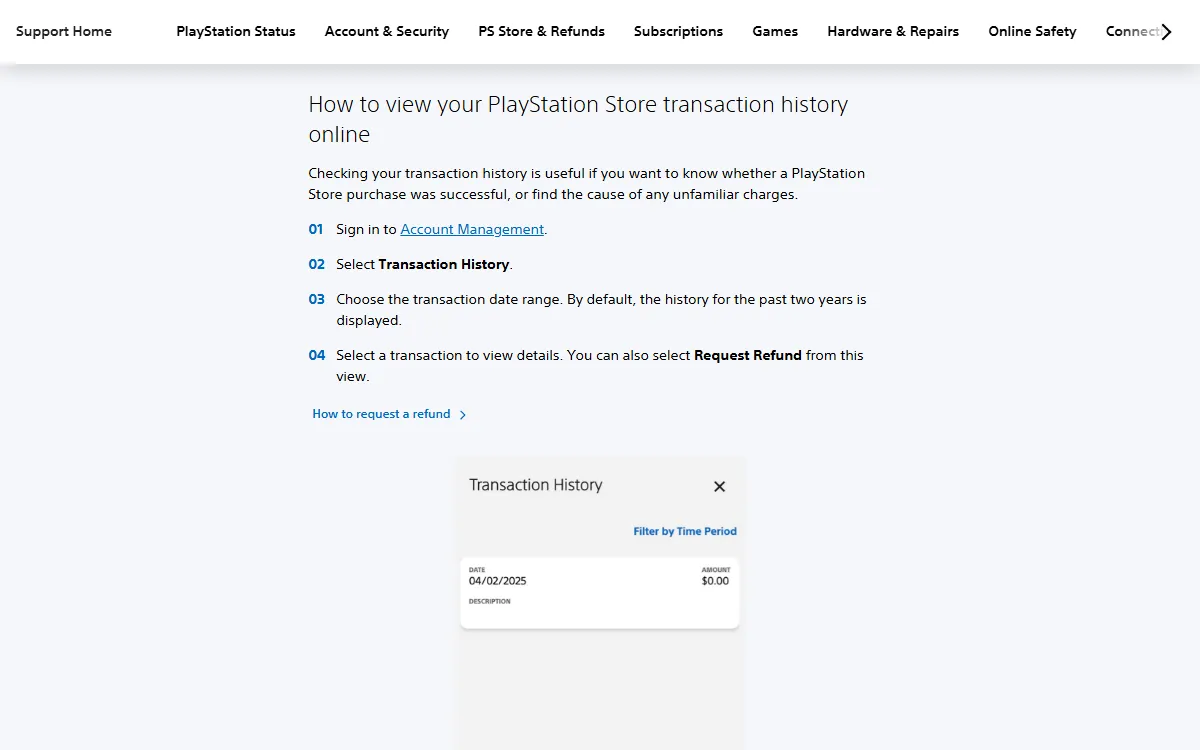
Task: Click the Transaction History screenshot image
Action: (601, 603)
